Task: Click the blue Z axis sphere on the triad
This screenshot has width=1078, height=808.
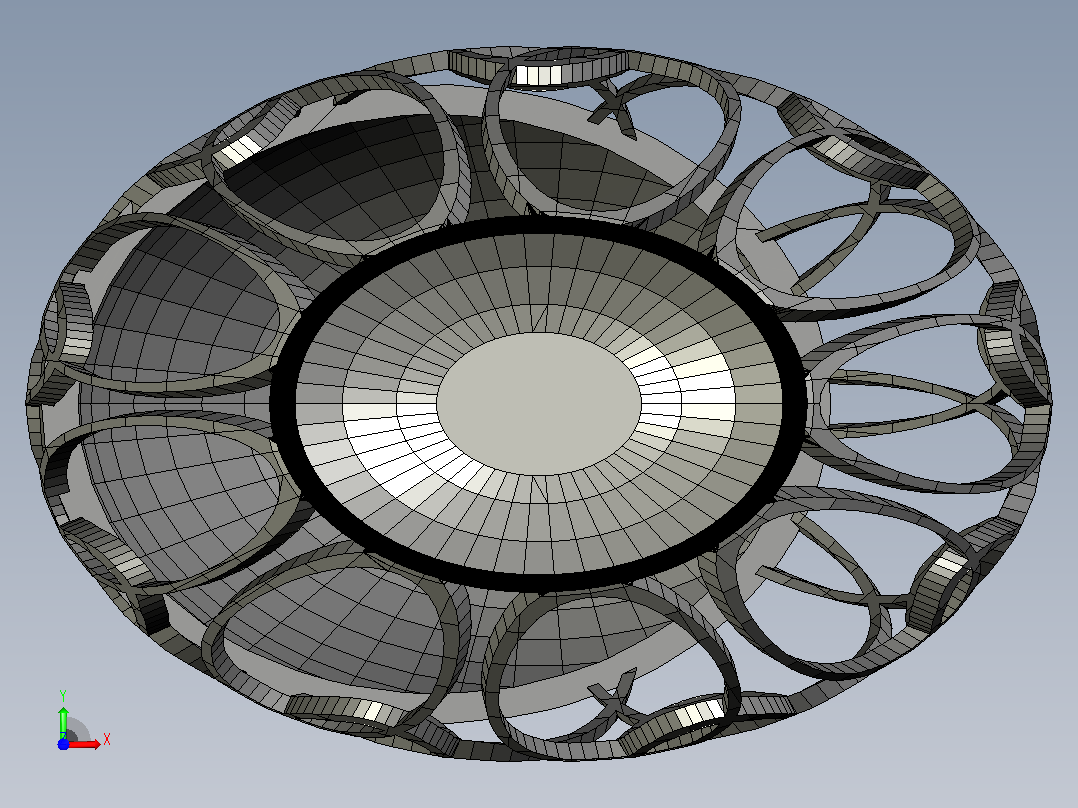Action: tap(63, 745)
